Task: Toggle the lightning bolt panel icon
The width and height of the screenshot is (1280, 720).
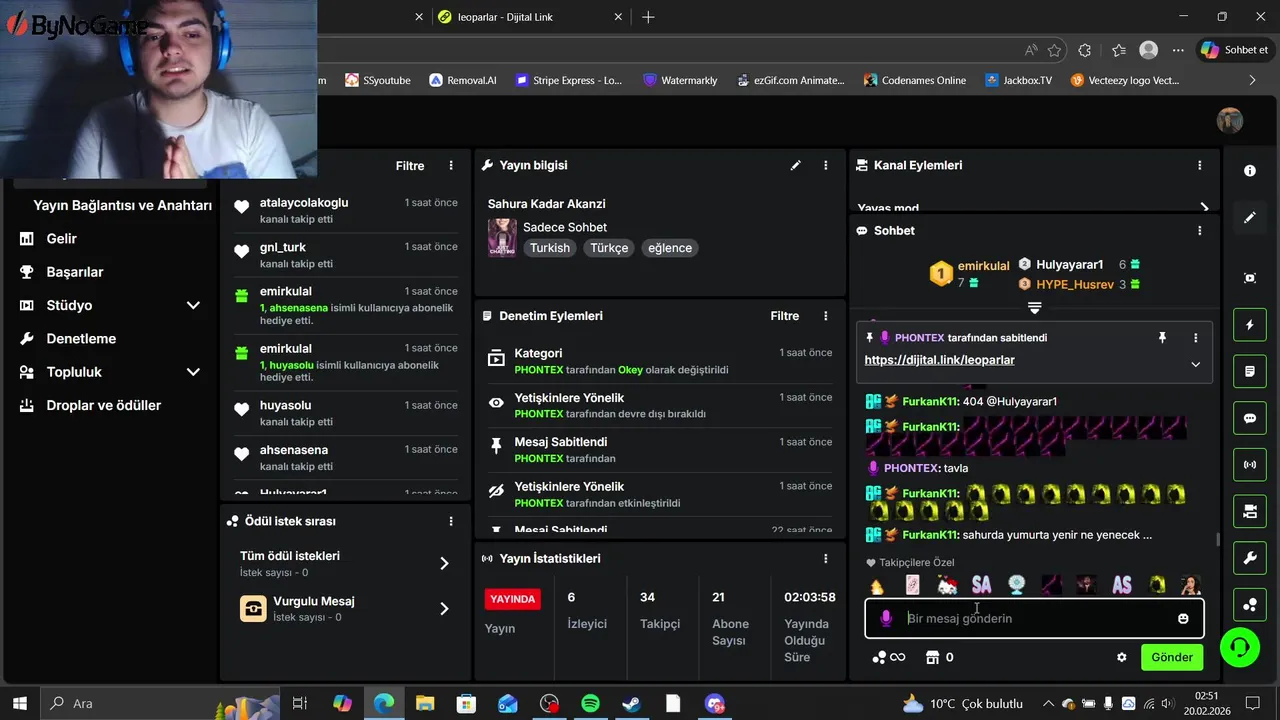Action: pyautogui.click(x=1250, y=325)
